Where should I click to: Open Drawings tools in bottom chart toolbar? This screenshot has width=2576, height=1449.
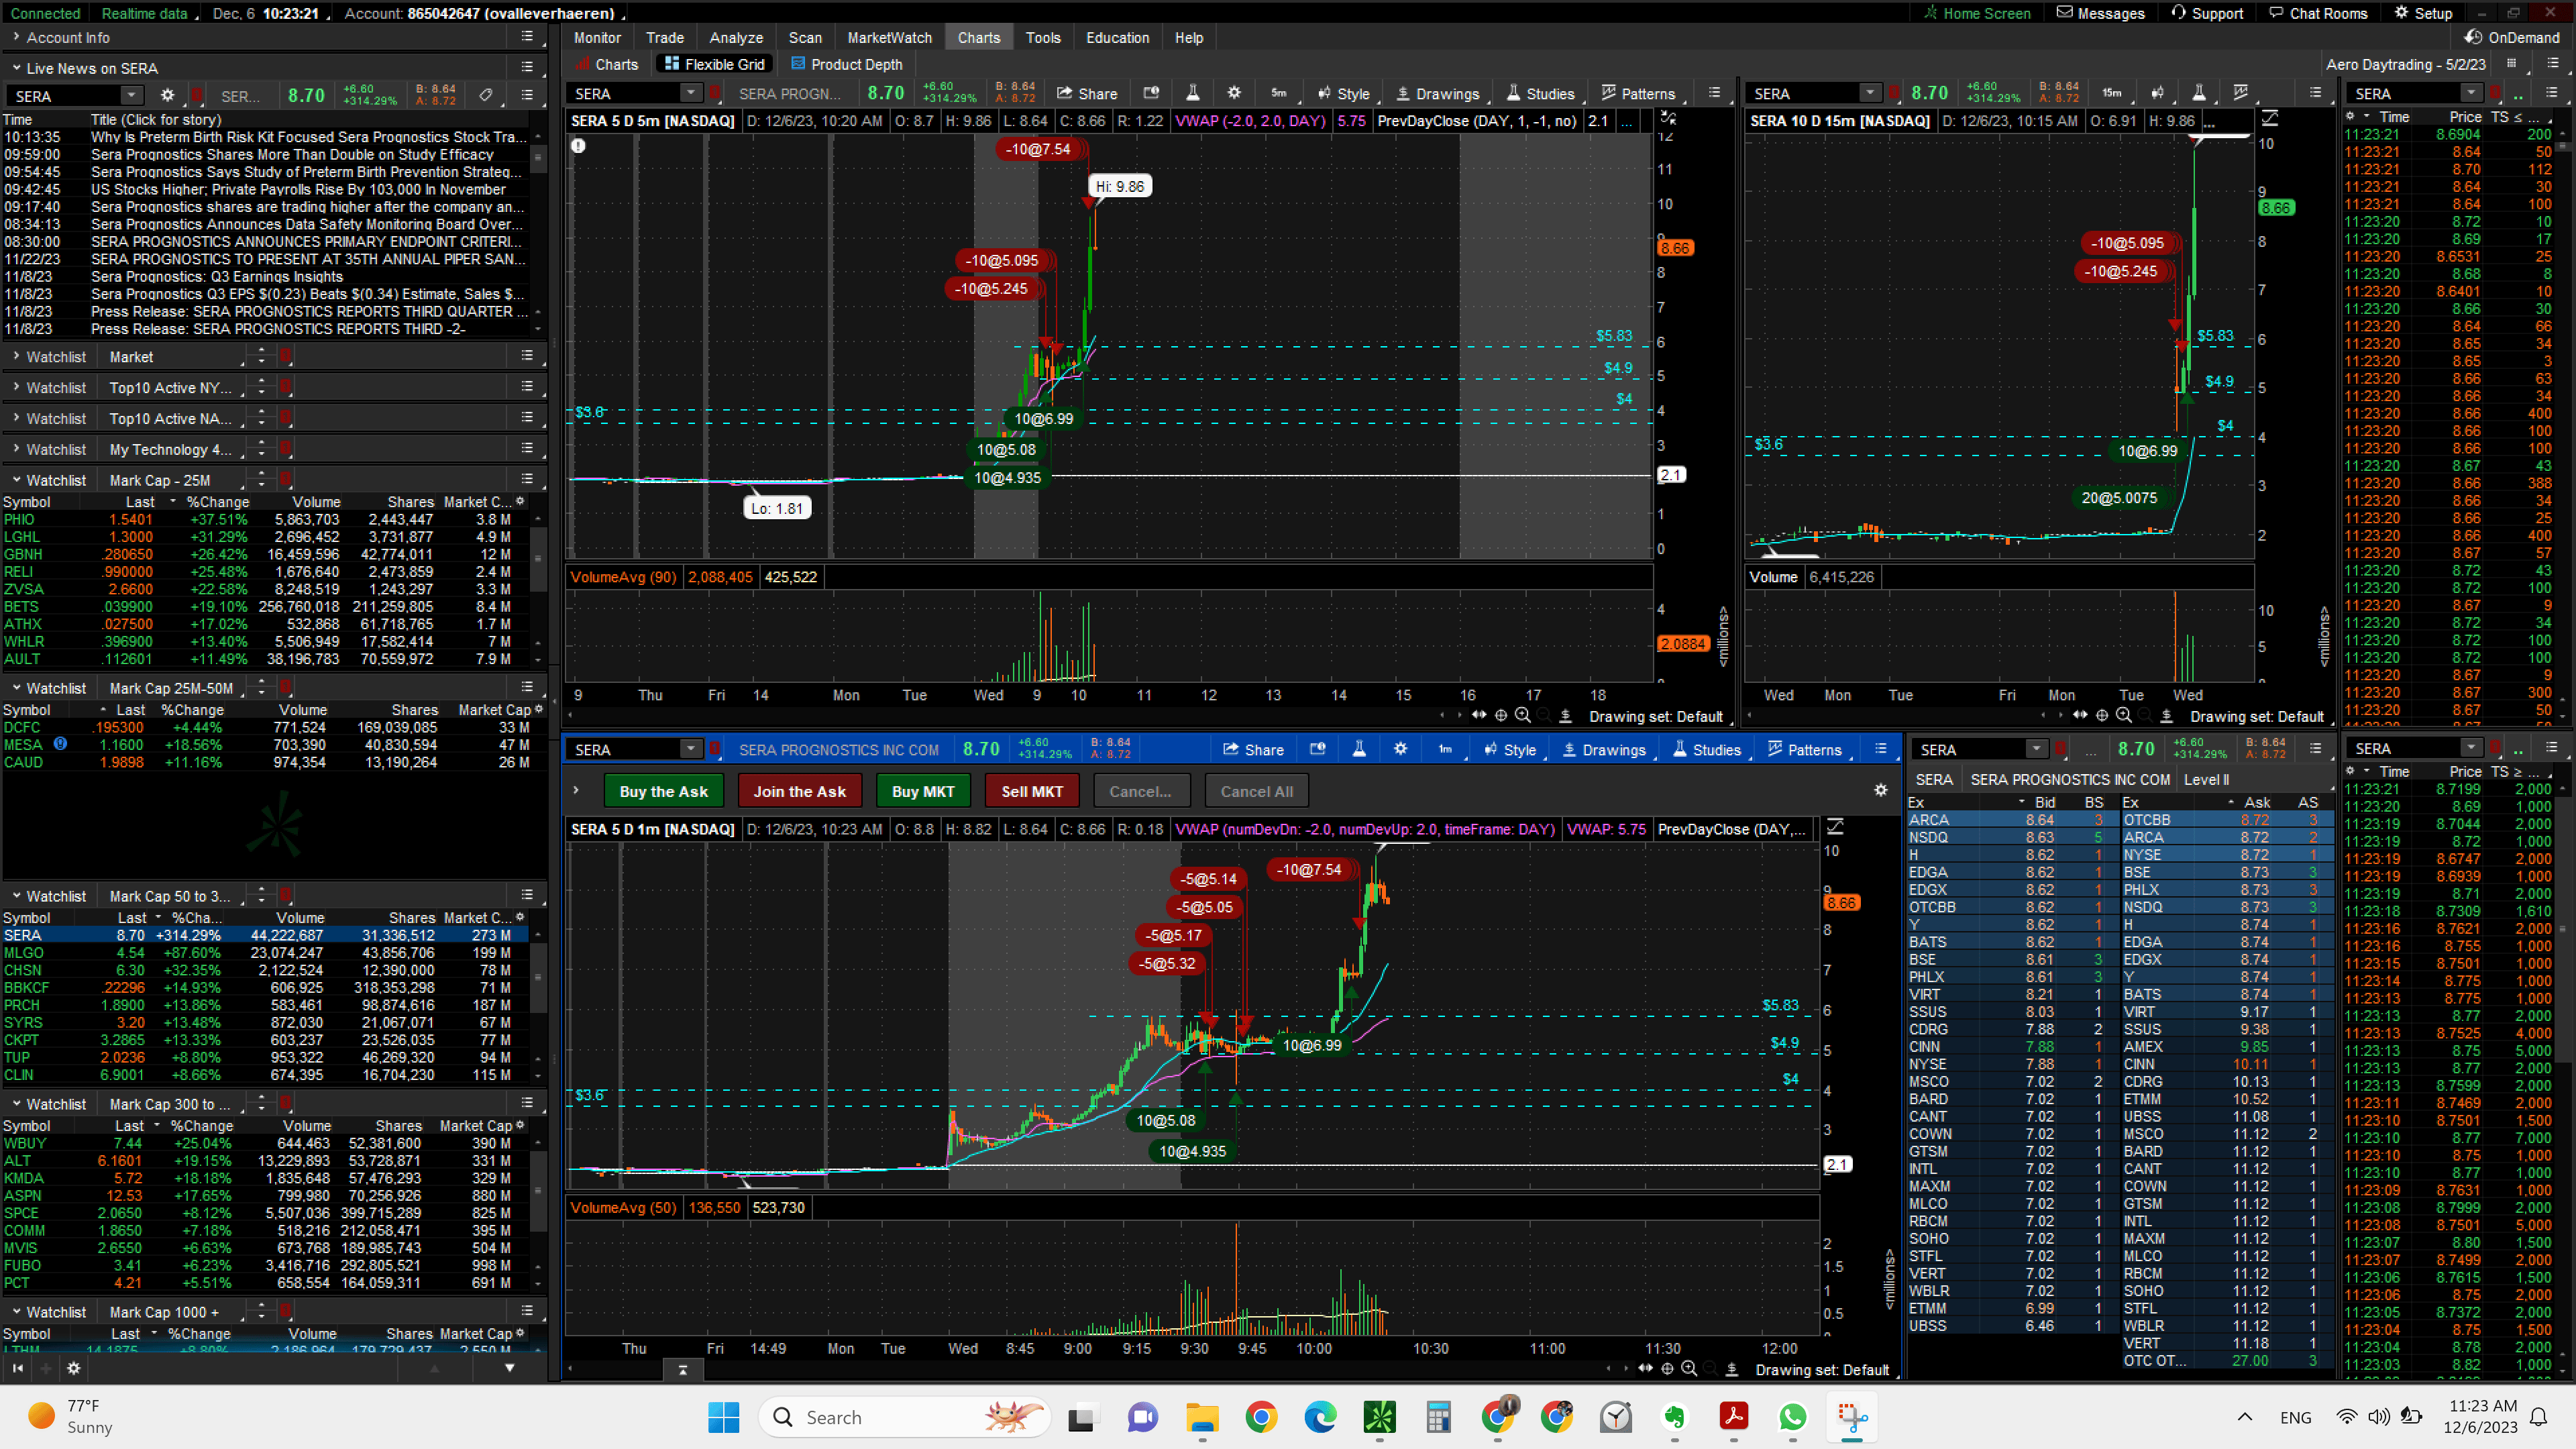[1604, 749]
